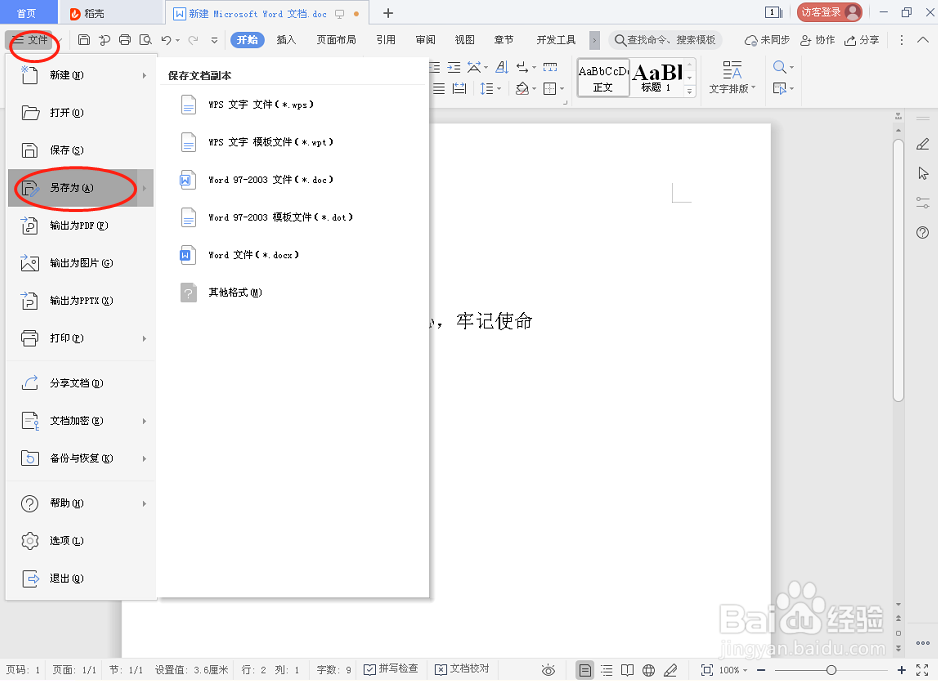Click the selection cursor icon in right sidebar
This screenshot has height=681, width=938.
[x=923, y=173]
